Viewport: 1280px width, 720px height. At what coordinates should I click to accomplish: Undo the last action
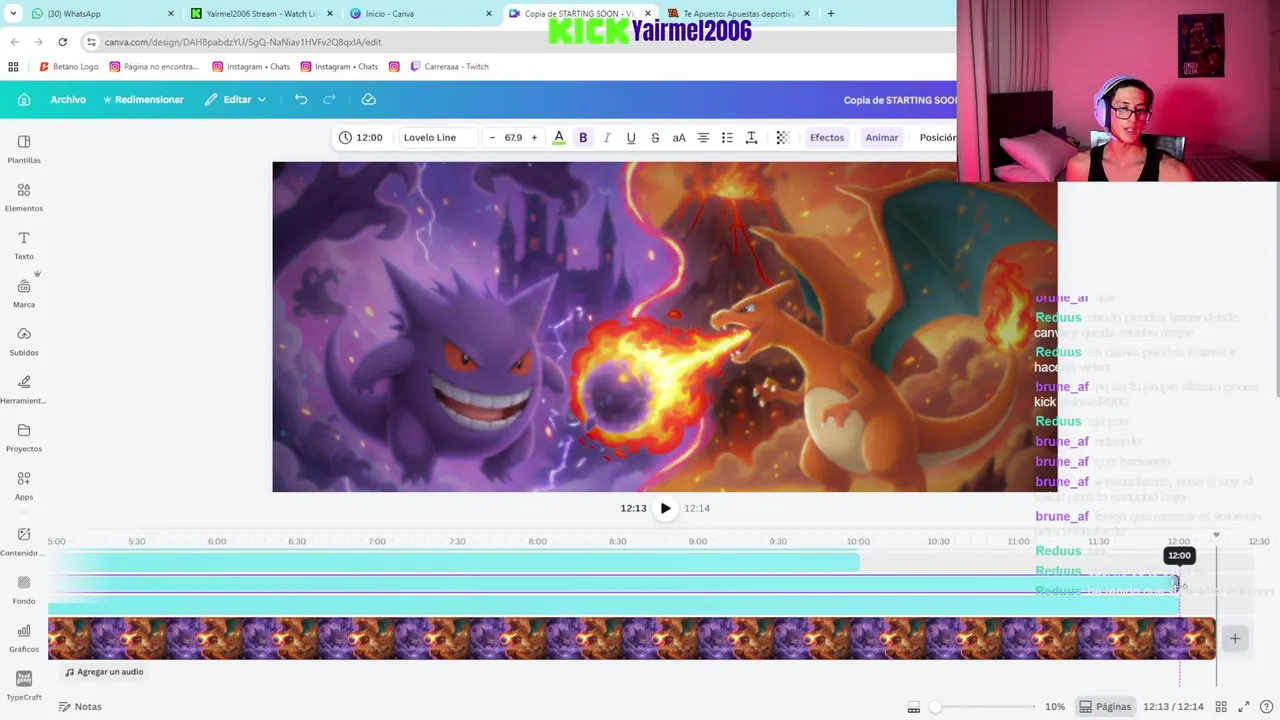(x=301, y=99)
